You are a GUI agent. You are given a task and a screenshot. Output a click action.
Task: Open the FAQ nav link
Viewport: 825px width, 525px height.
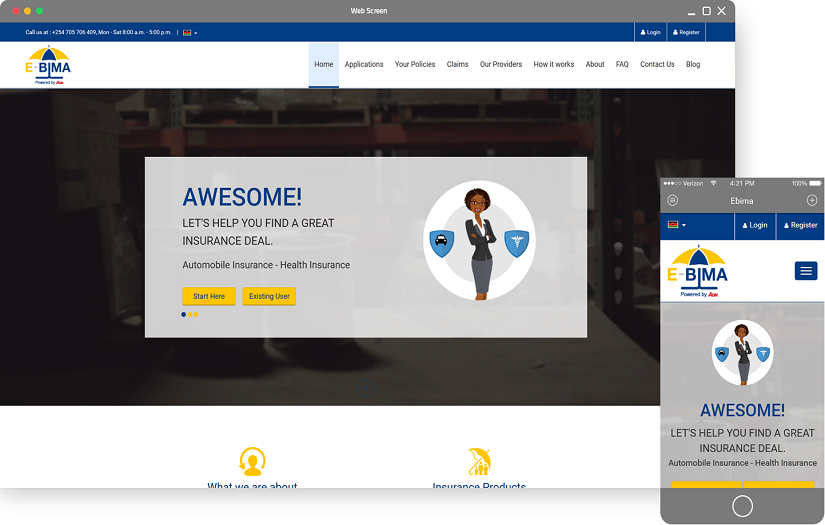(x=622, y=64)
